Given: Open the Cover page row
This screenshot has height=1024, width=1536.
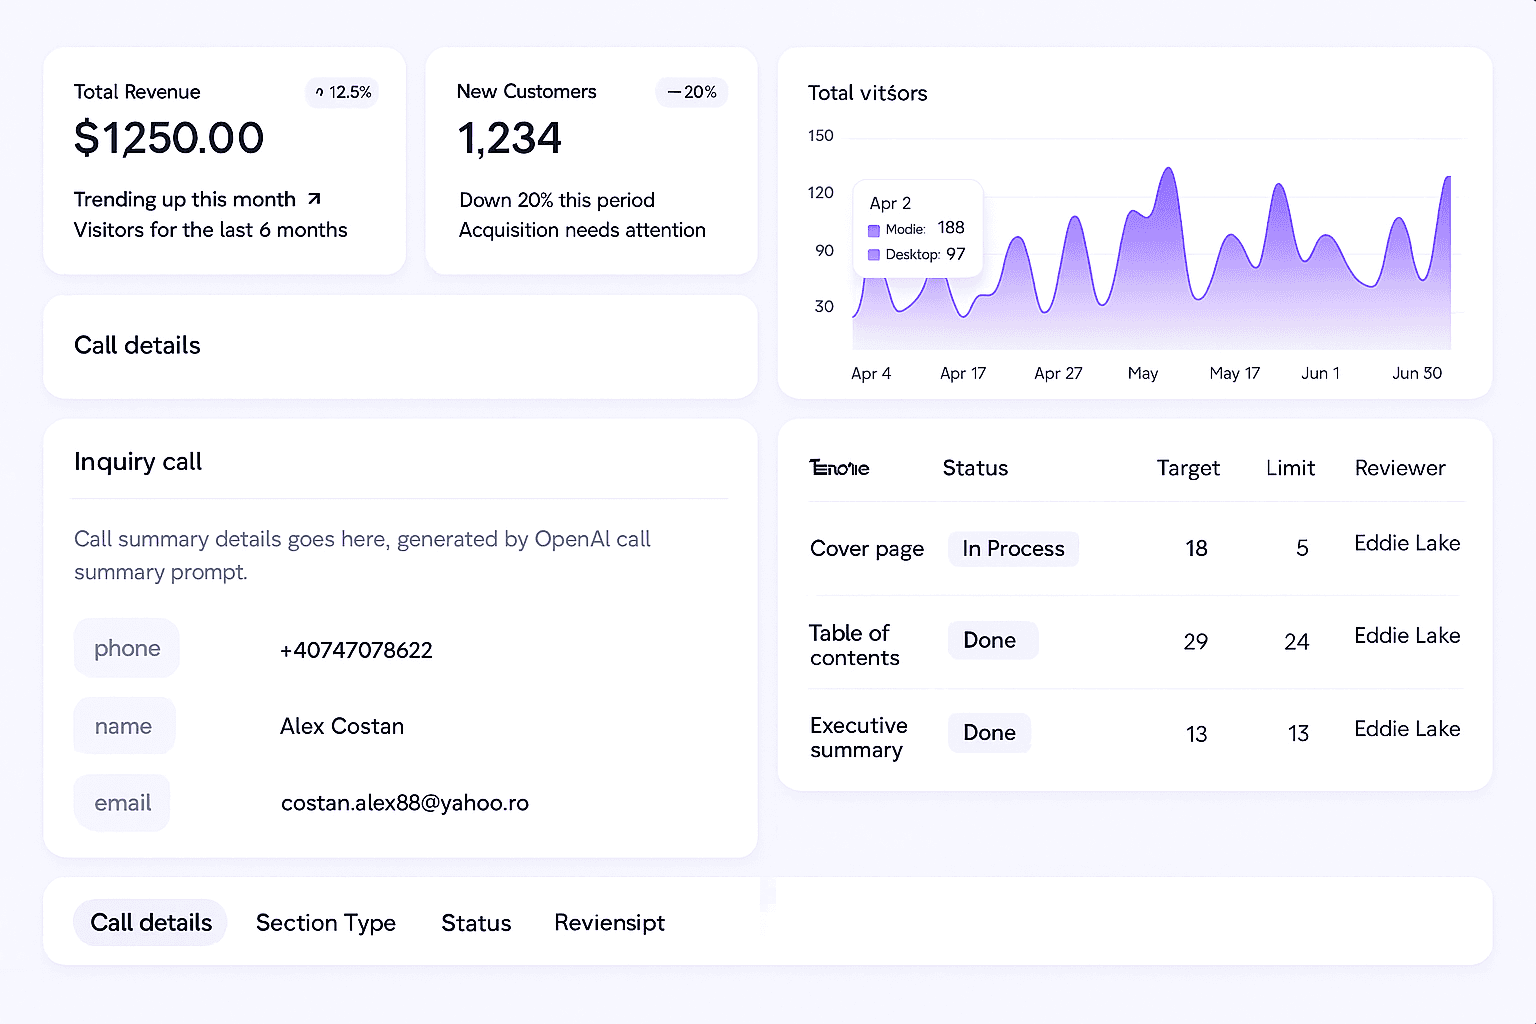Looking at the screenshot, I should [867, 549].
